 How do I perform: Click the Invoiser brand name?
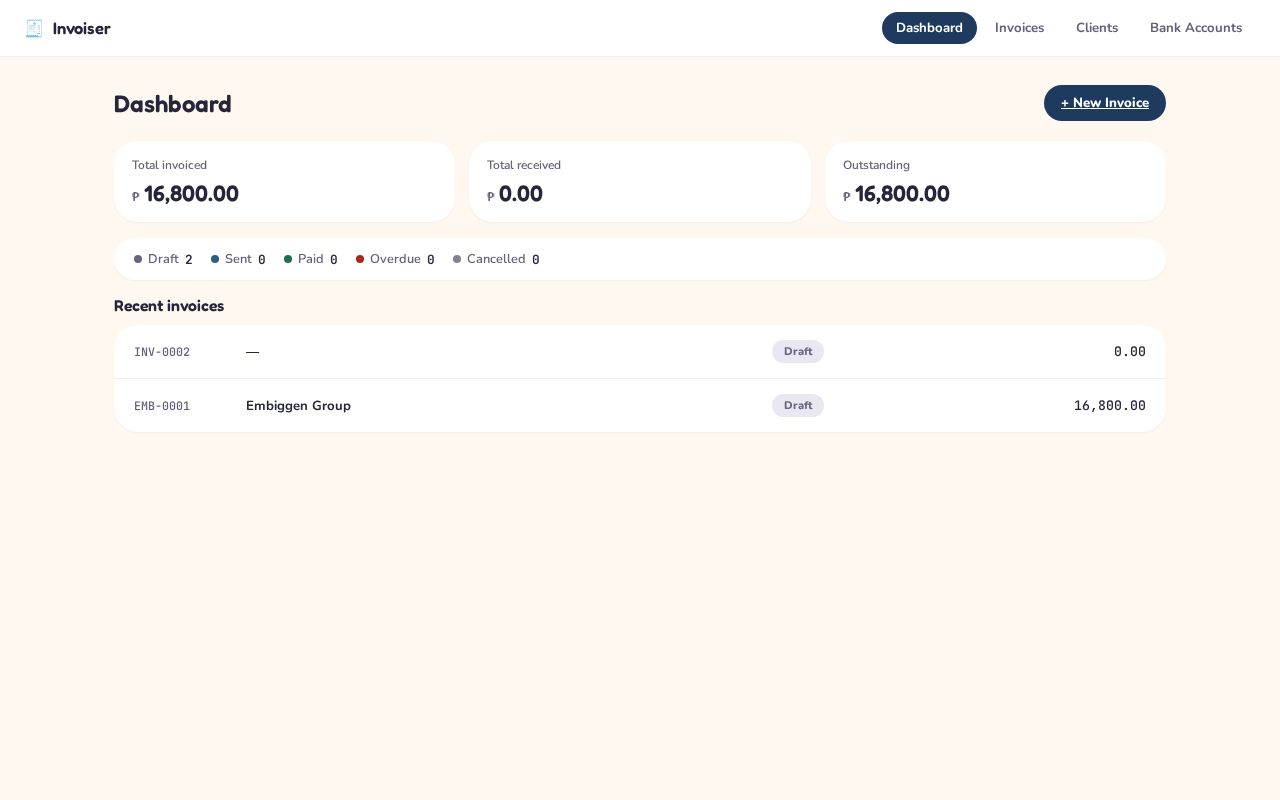pyautogui.click(x=81, y=28)
